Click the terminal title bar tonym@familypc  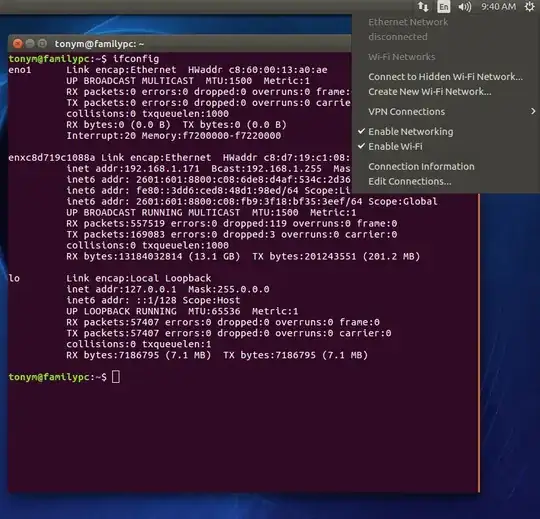point(99,44)
